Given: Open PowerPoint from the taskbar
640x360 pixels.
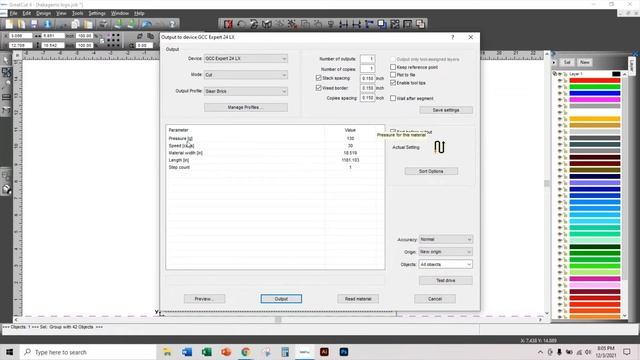Looking at the screenshot, I should click(x=226, y=352).
